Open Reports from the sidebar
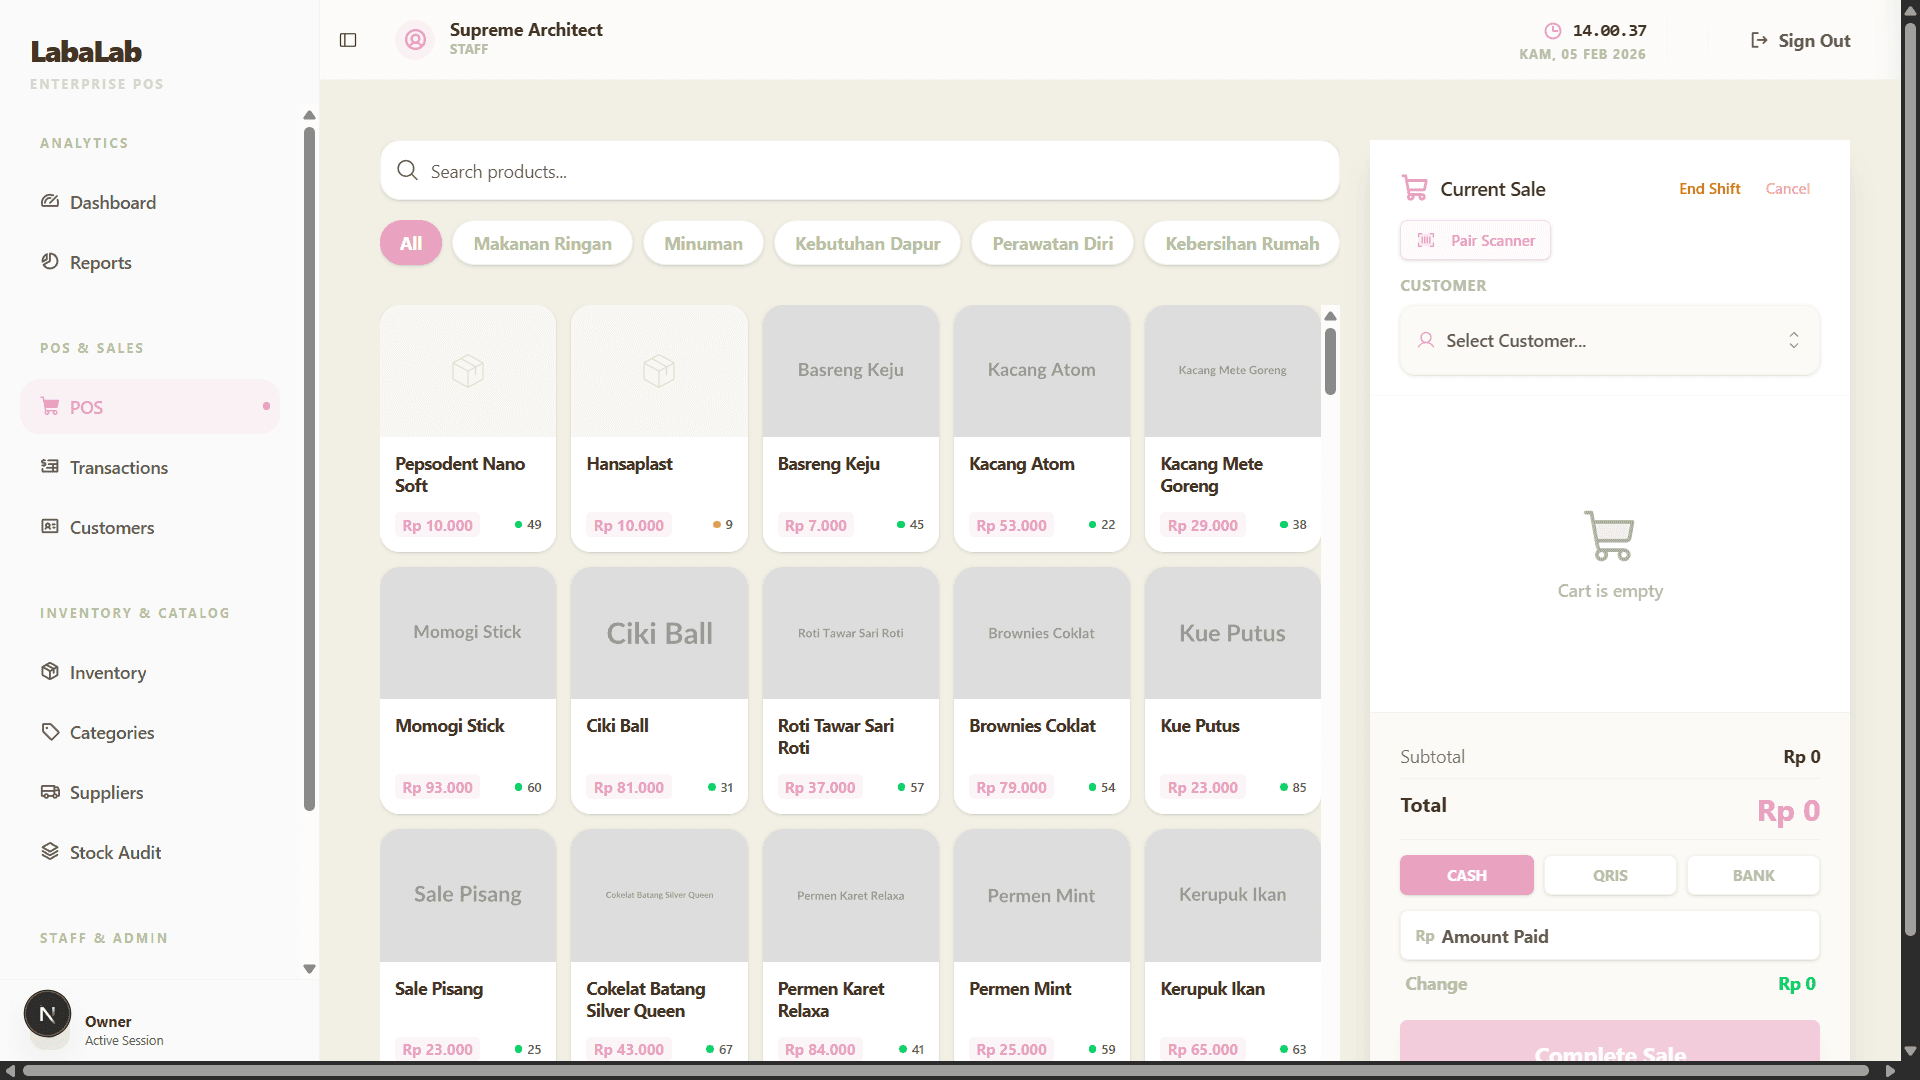 150,262
